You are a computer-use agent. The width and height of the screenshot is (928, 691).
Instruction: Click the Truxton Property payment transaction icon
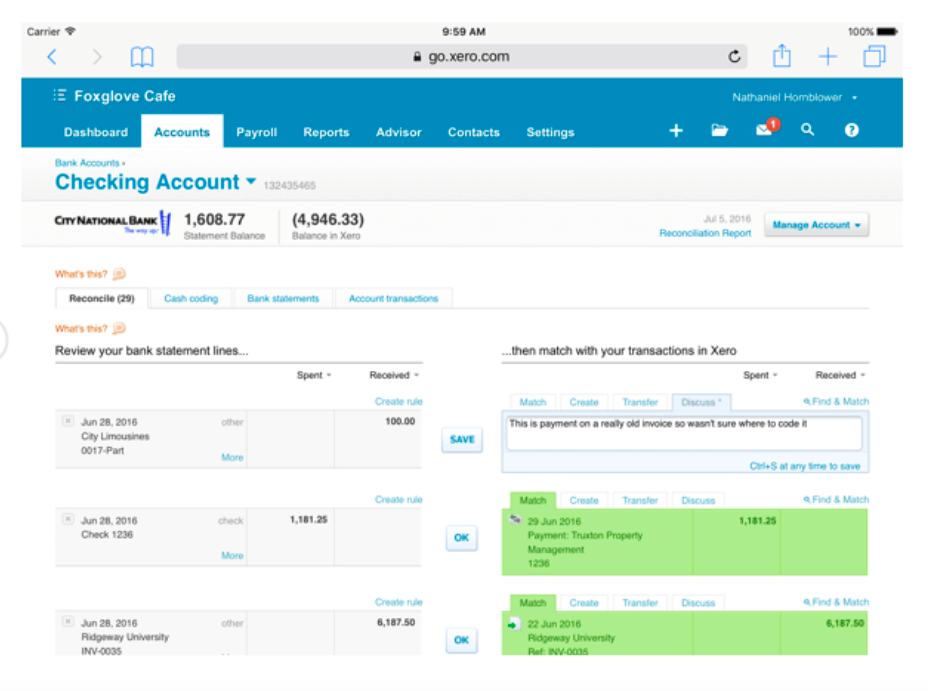[515, 519]
